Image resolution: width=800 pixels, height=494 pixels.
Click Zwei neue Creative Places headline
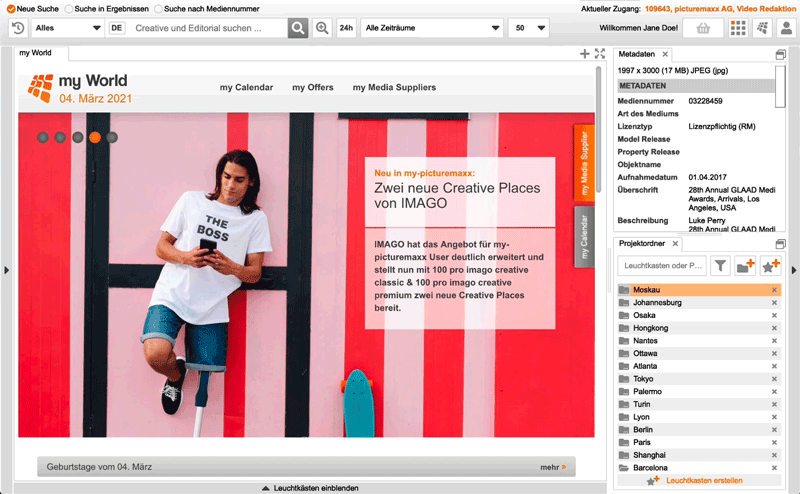point(457,195)
